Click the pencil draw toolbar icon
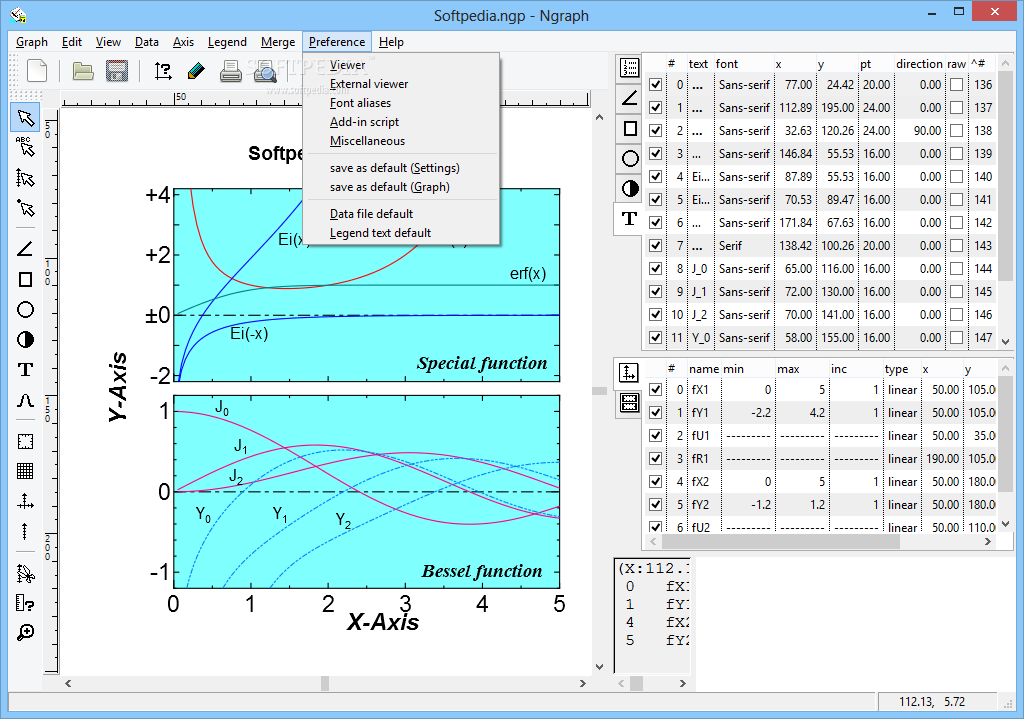 (196, 71)
